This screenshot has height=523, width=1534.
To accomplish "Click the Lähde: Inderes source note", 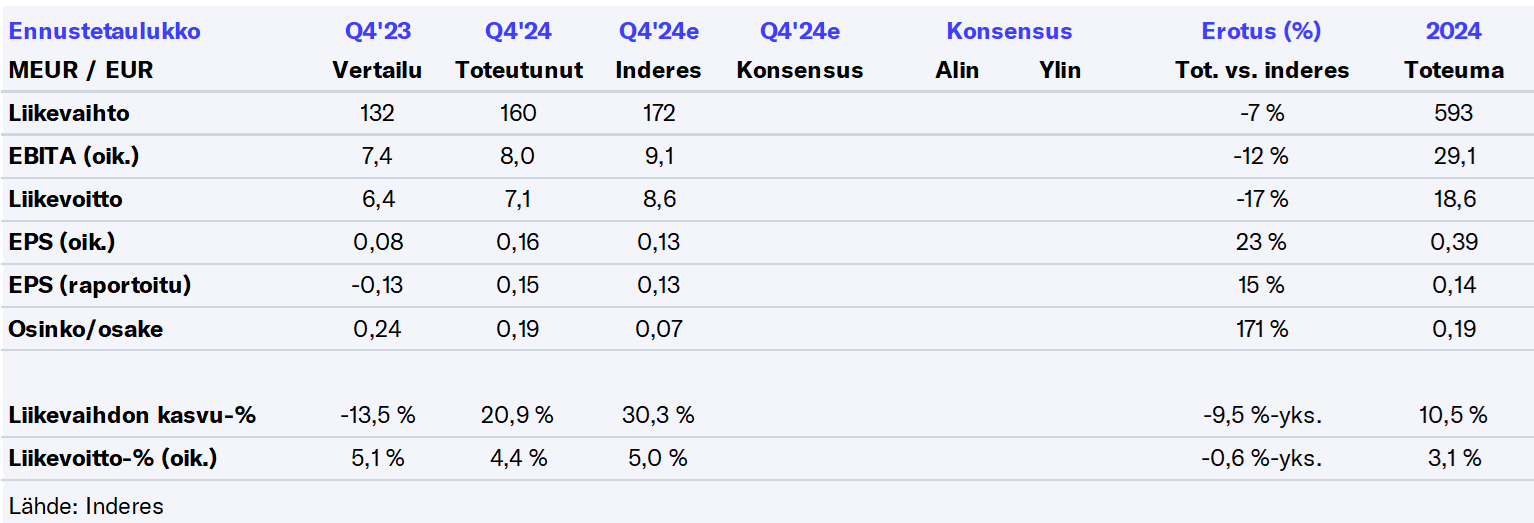I will pyautogui.click(x=85, y=506).
